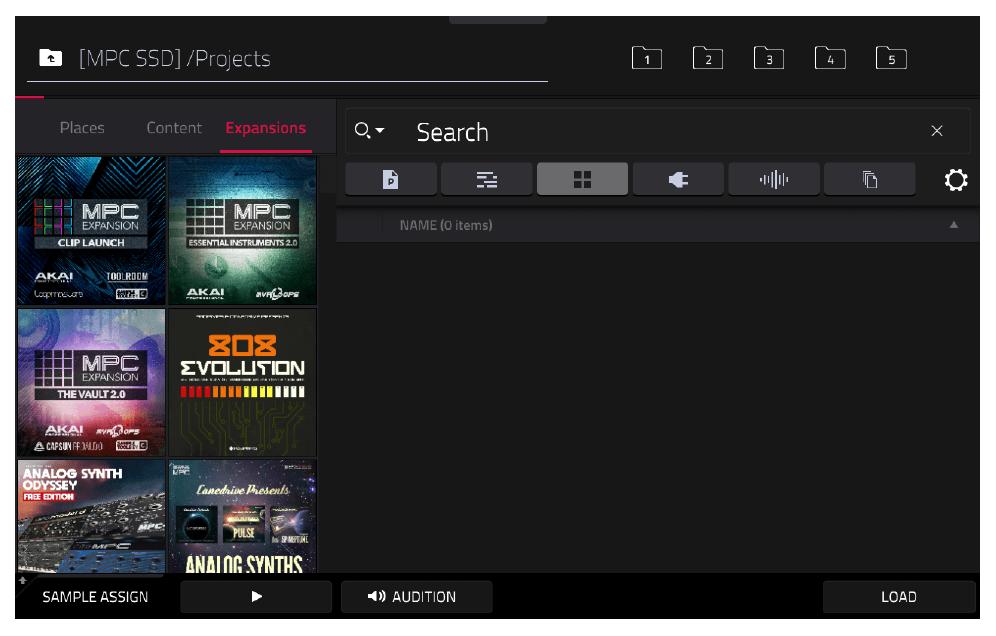The width and height of the screenshot is (996, 636).
Task: Open folder shortcut 3
Action: pos(769,58)
